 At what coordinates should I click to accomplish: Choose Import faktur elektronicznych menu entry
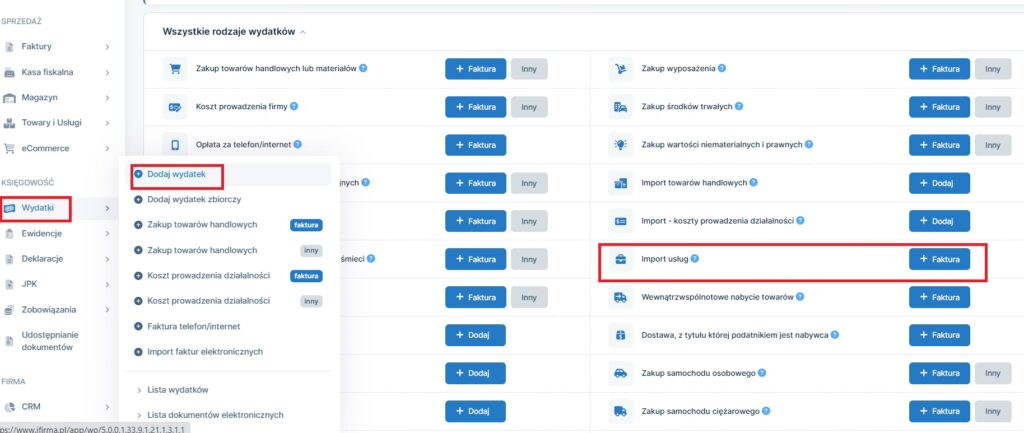[204, 351]
